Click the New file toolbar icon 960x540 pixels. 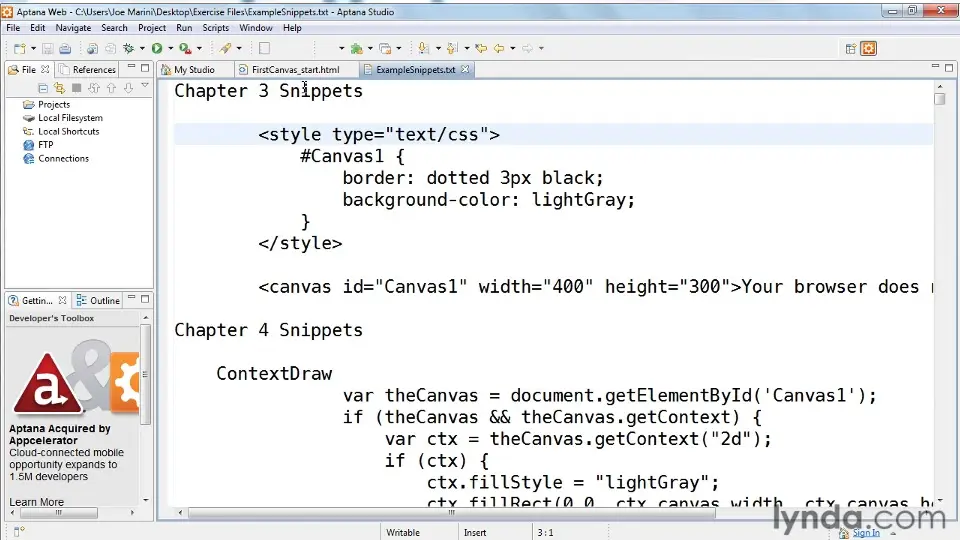click(19, 48)
